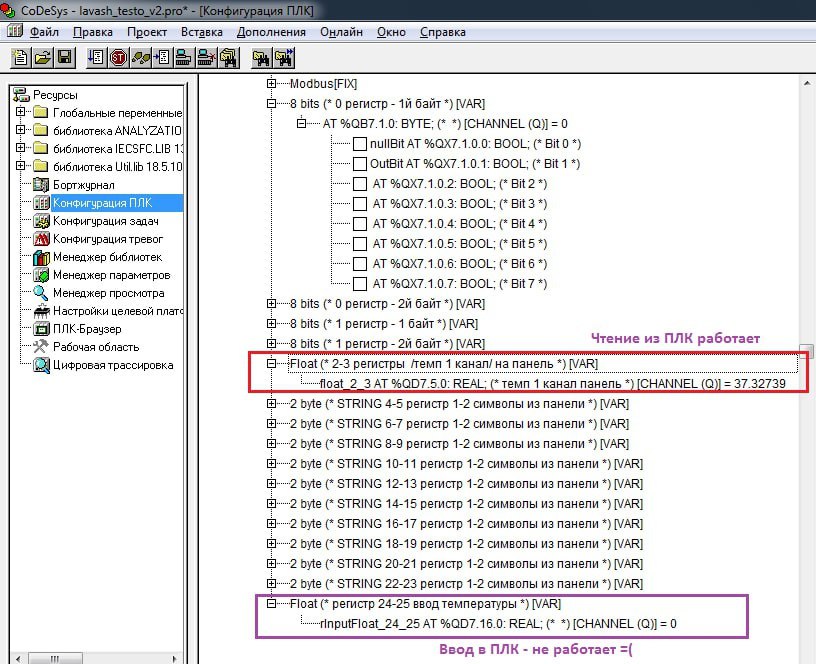Click the red ST stop icon
Screen dimensions: 816x664
pos(119,58)
